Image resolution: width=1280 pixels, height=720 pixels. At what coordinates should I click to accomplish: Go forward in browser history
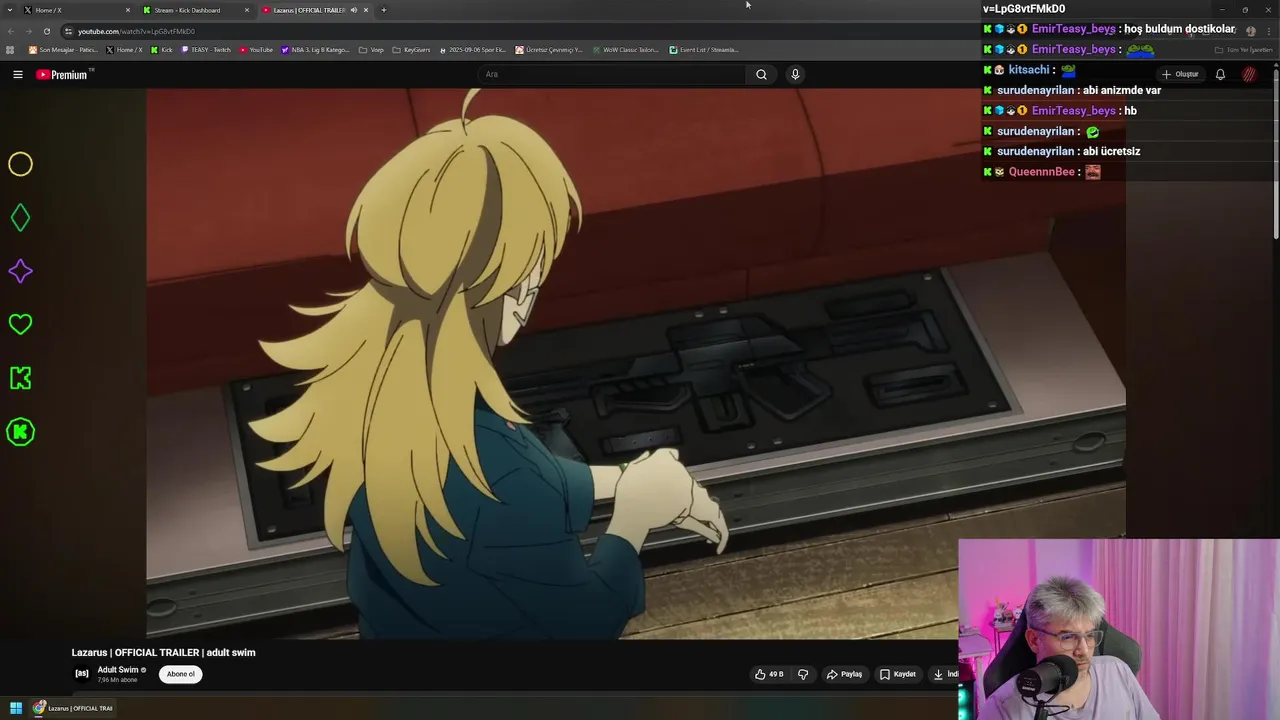tap(28, 31)
